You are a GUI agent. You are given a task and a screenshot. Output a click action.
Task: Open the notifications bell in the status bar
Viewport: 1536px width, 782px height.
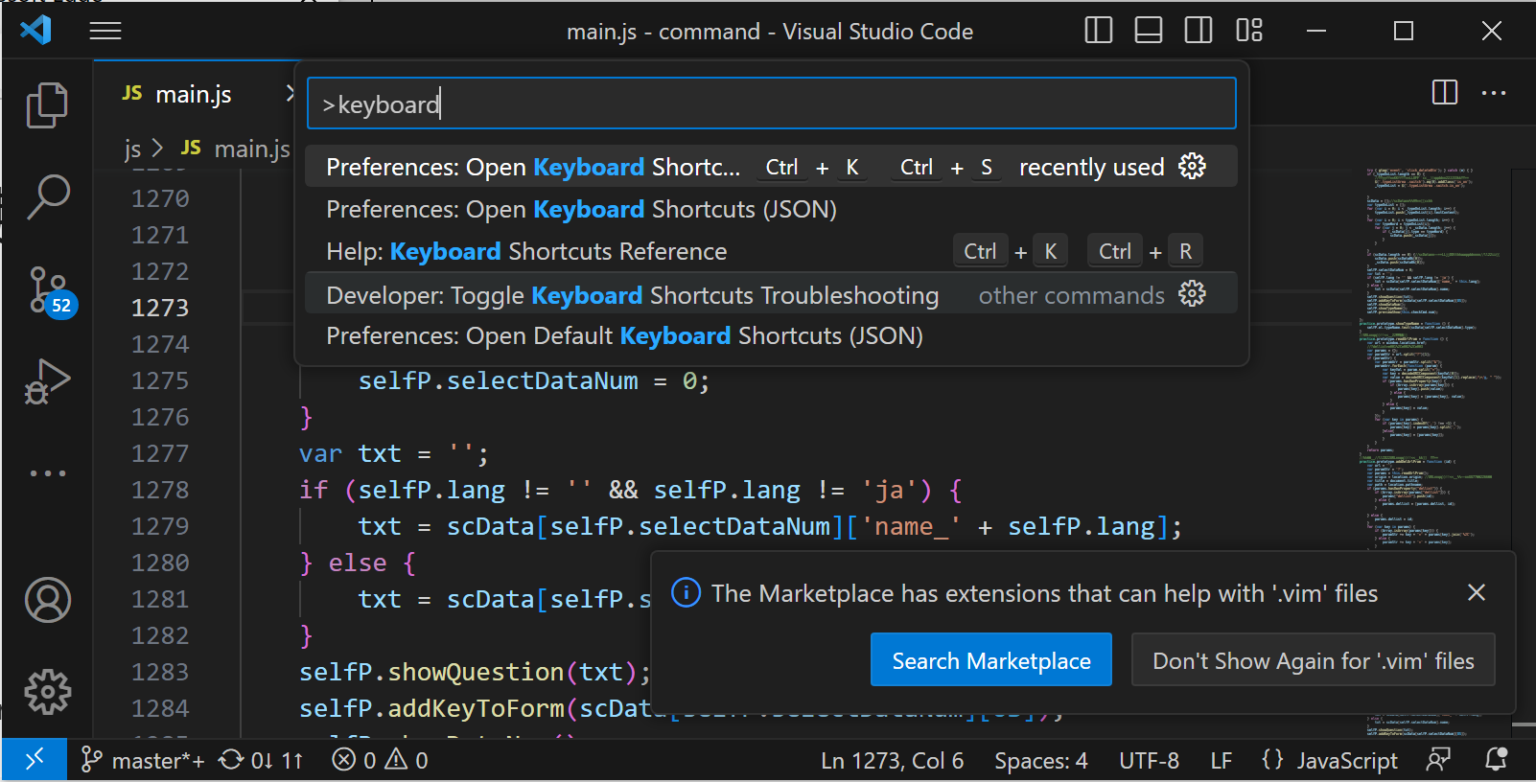(1496, 760)
